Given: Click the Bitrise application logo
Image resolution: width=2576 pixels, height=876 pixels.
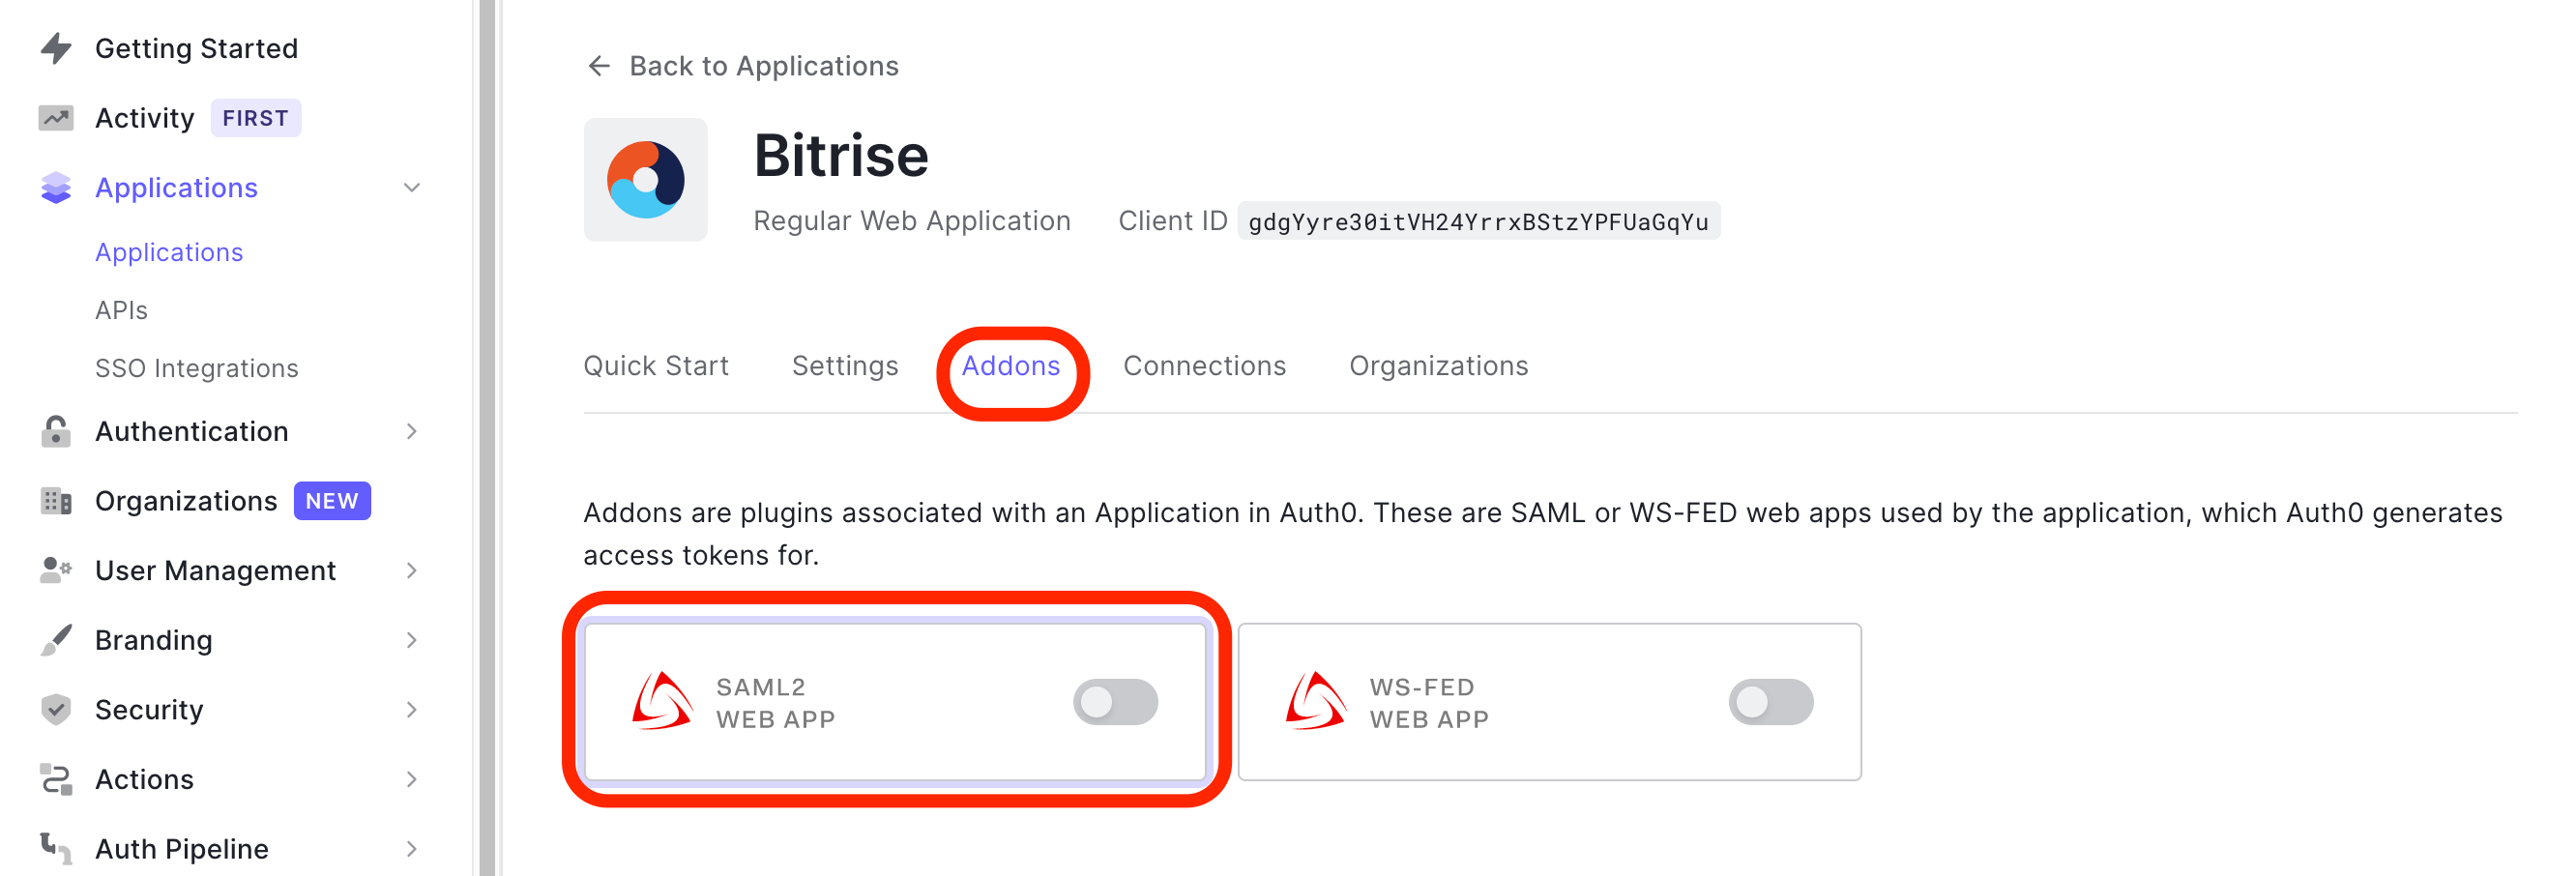Looking at the screenshot, I should click(x=646, y=180).
